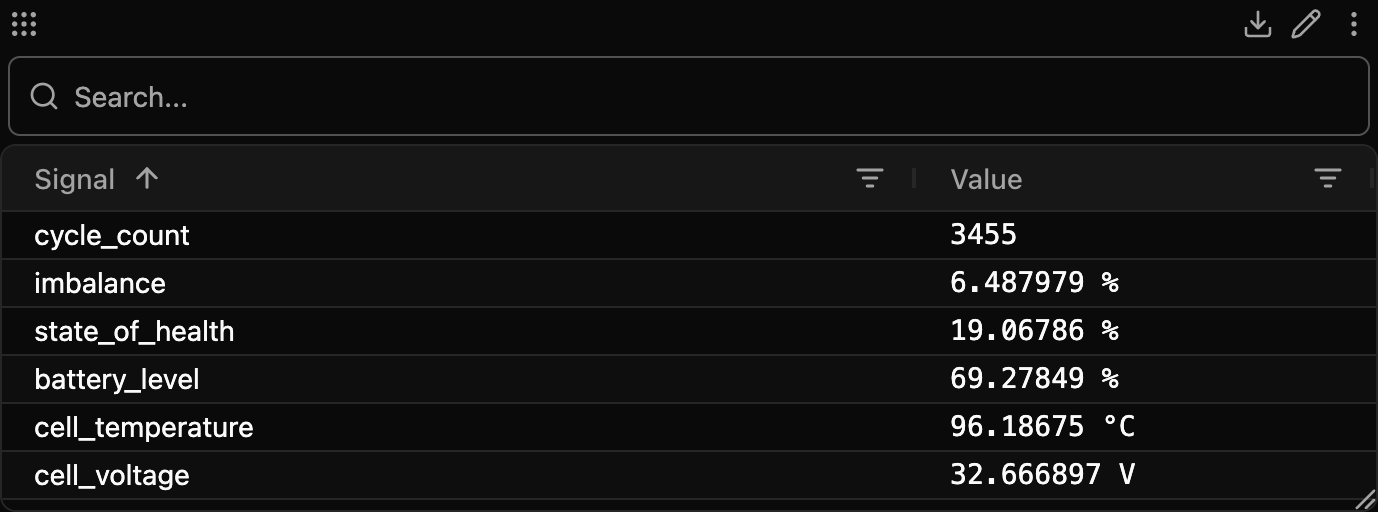Viewport: 1378px width, 512px height.
Task: Open the Value column filter icon
Action: [1327, 179]
